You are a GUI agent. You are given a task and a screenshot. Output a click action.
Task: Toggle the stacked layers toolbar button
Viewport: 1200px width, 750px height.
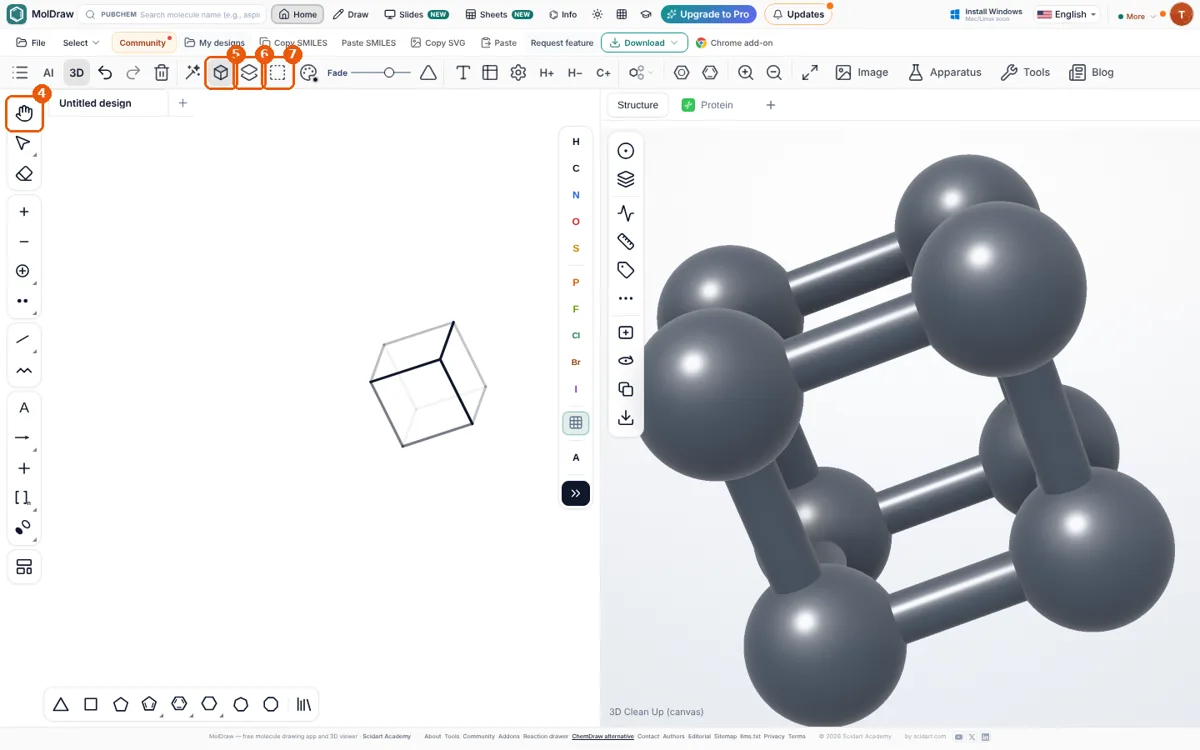pos(249,73)
